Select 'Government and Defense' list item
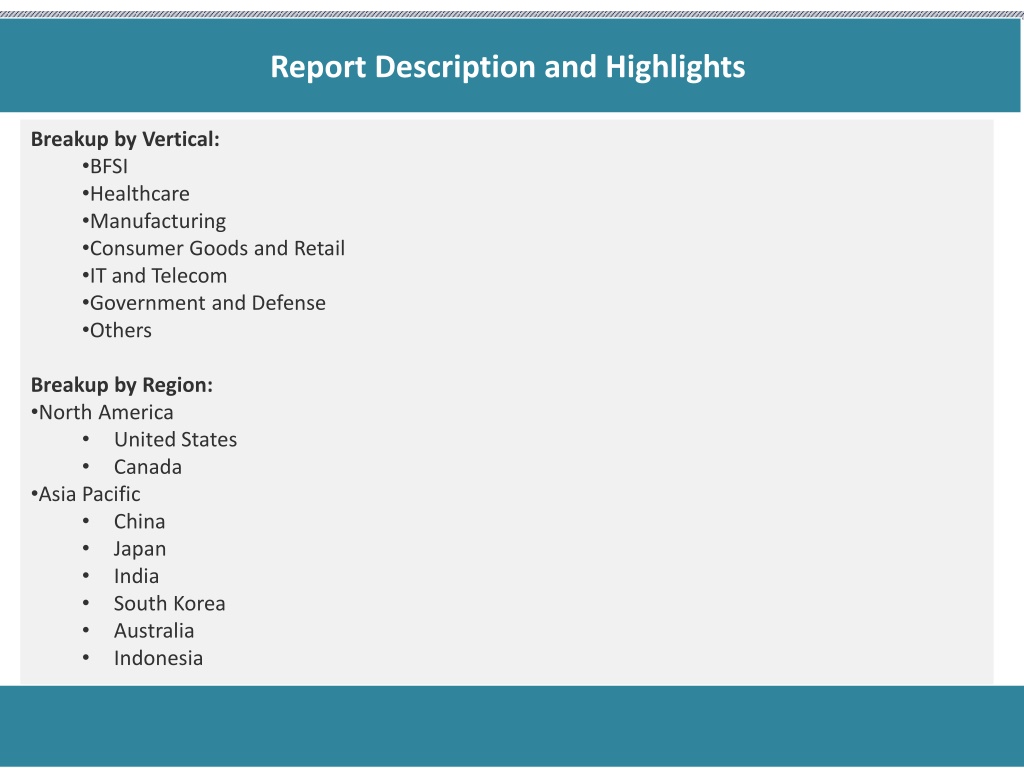Viewport: 1024px width, 768px height. click(208, 303)
